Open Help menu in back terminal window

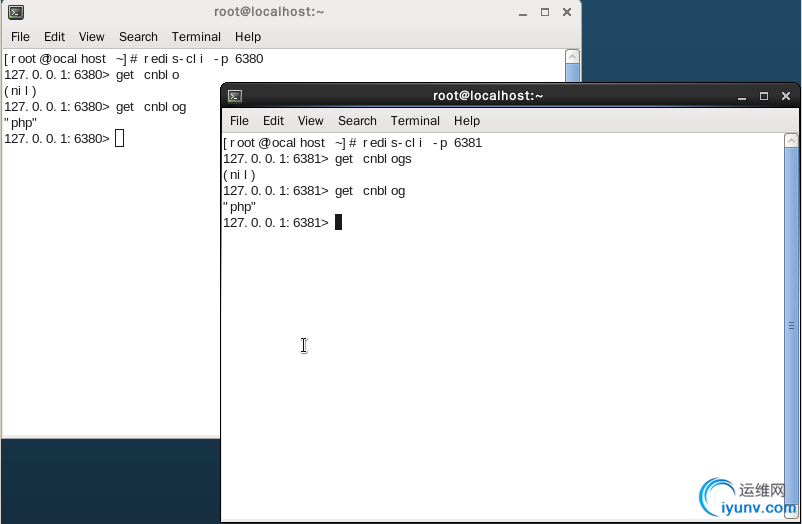point(248,37)
